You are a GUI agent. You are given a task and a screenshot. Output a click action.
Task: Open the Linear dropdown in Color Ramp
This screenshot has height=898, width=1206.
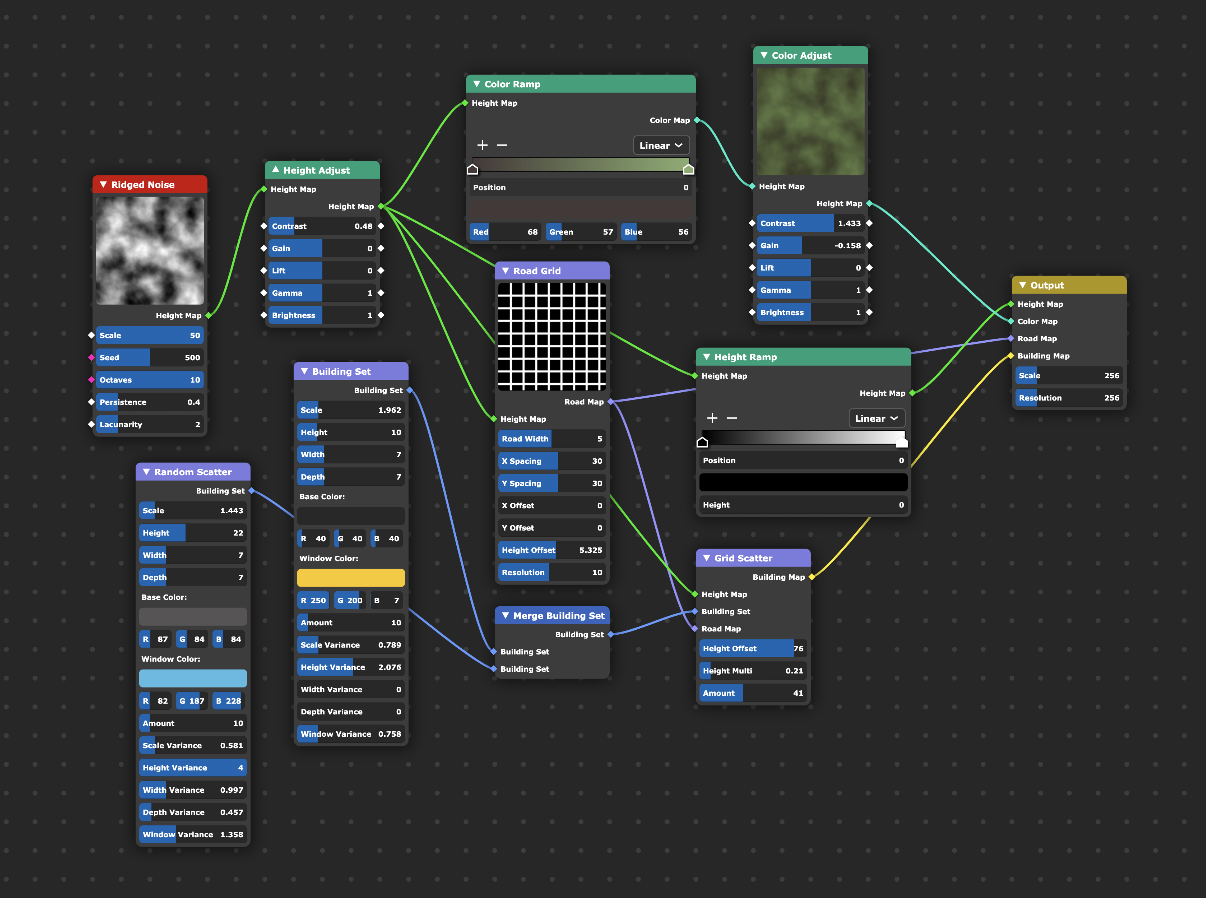coord(661,146)
